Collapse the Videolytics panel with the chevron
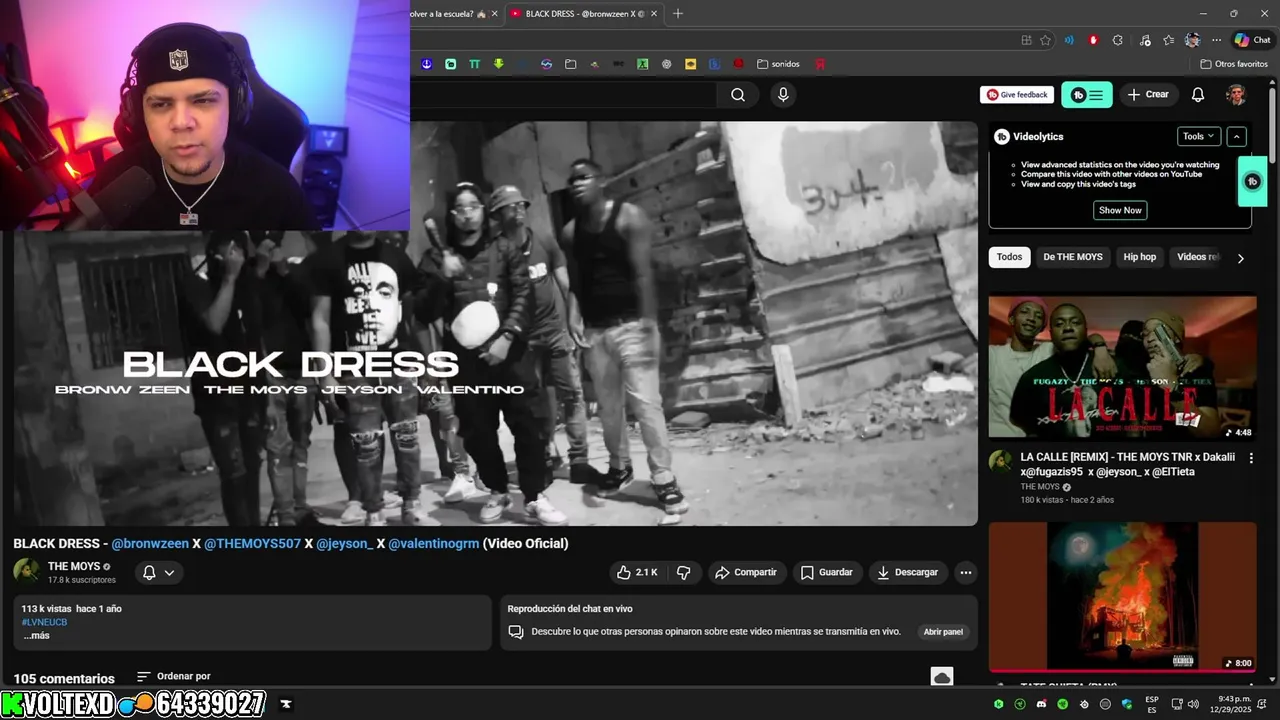Viewport: 1280px width, 720px height. tap(1237, 137)
